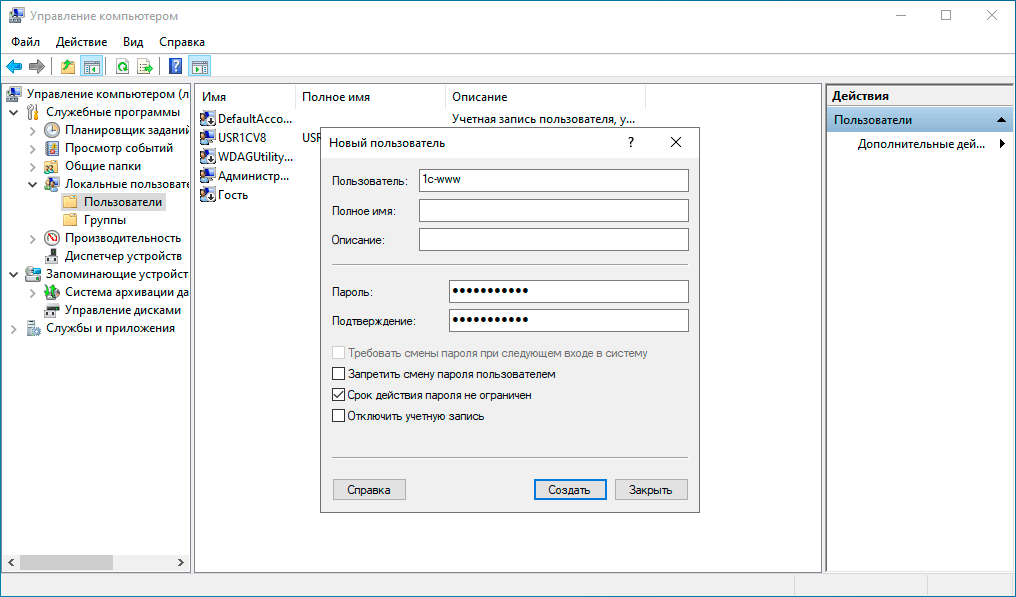Click the Просмотр событий icon
Viewport: 1016px width, 597px height.
(52, 148)
